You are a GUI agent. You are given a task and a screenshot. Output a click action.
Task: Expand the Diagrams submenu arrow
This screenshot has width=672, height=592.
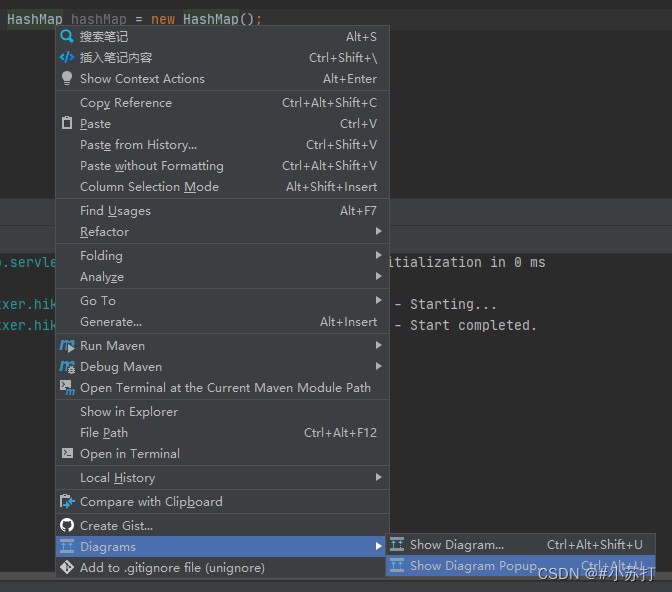point(378,546)
